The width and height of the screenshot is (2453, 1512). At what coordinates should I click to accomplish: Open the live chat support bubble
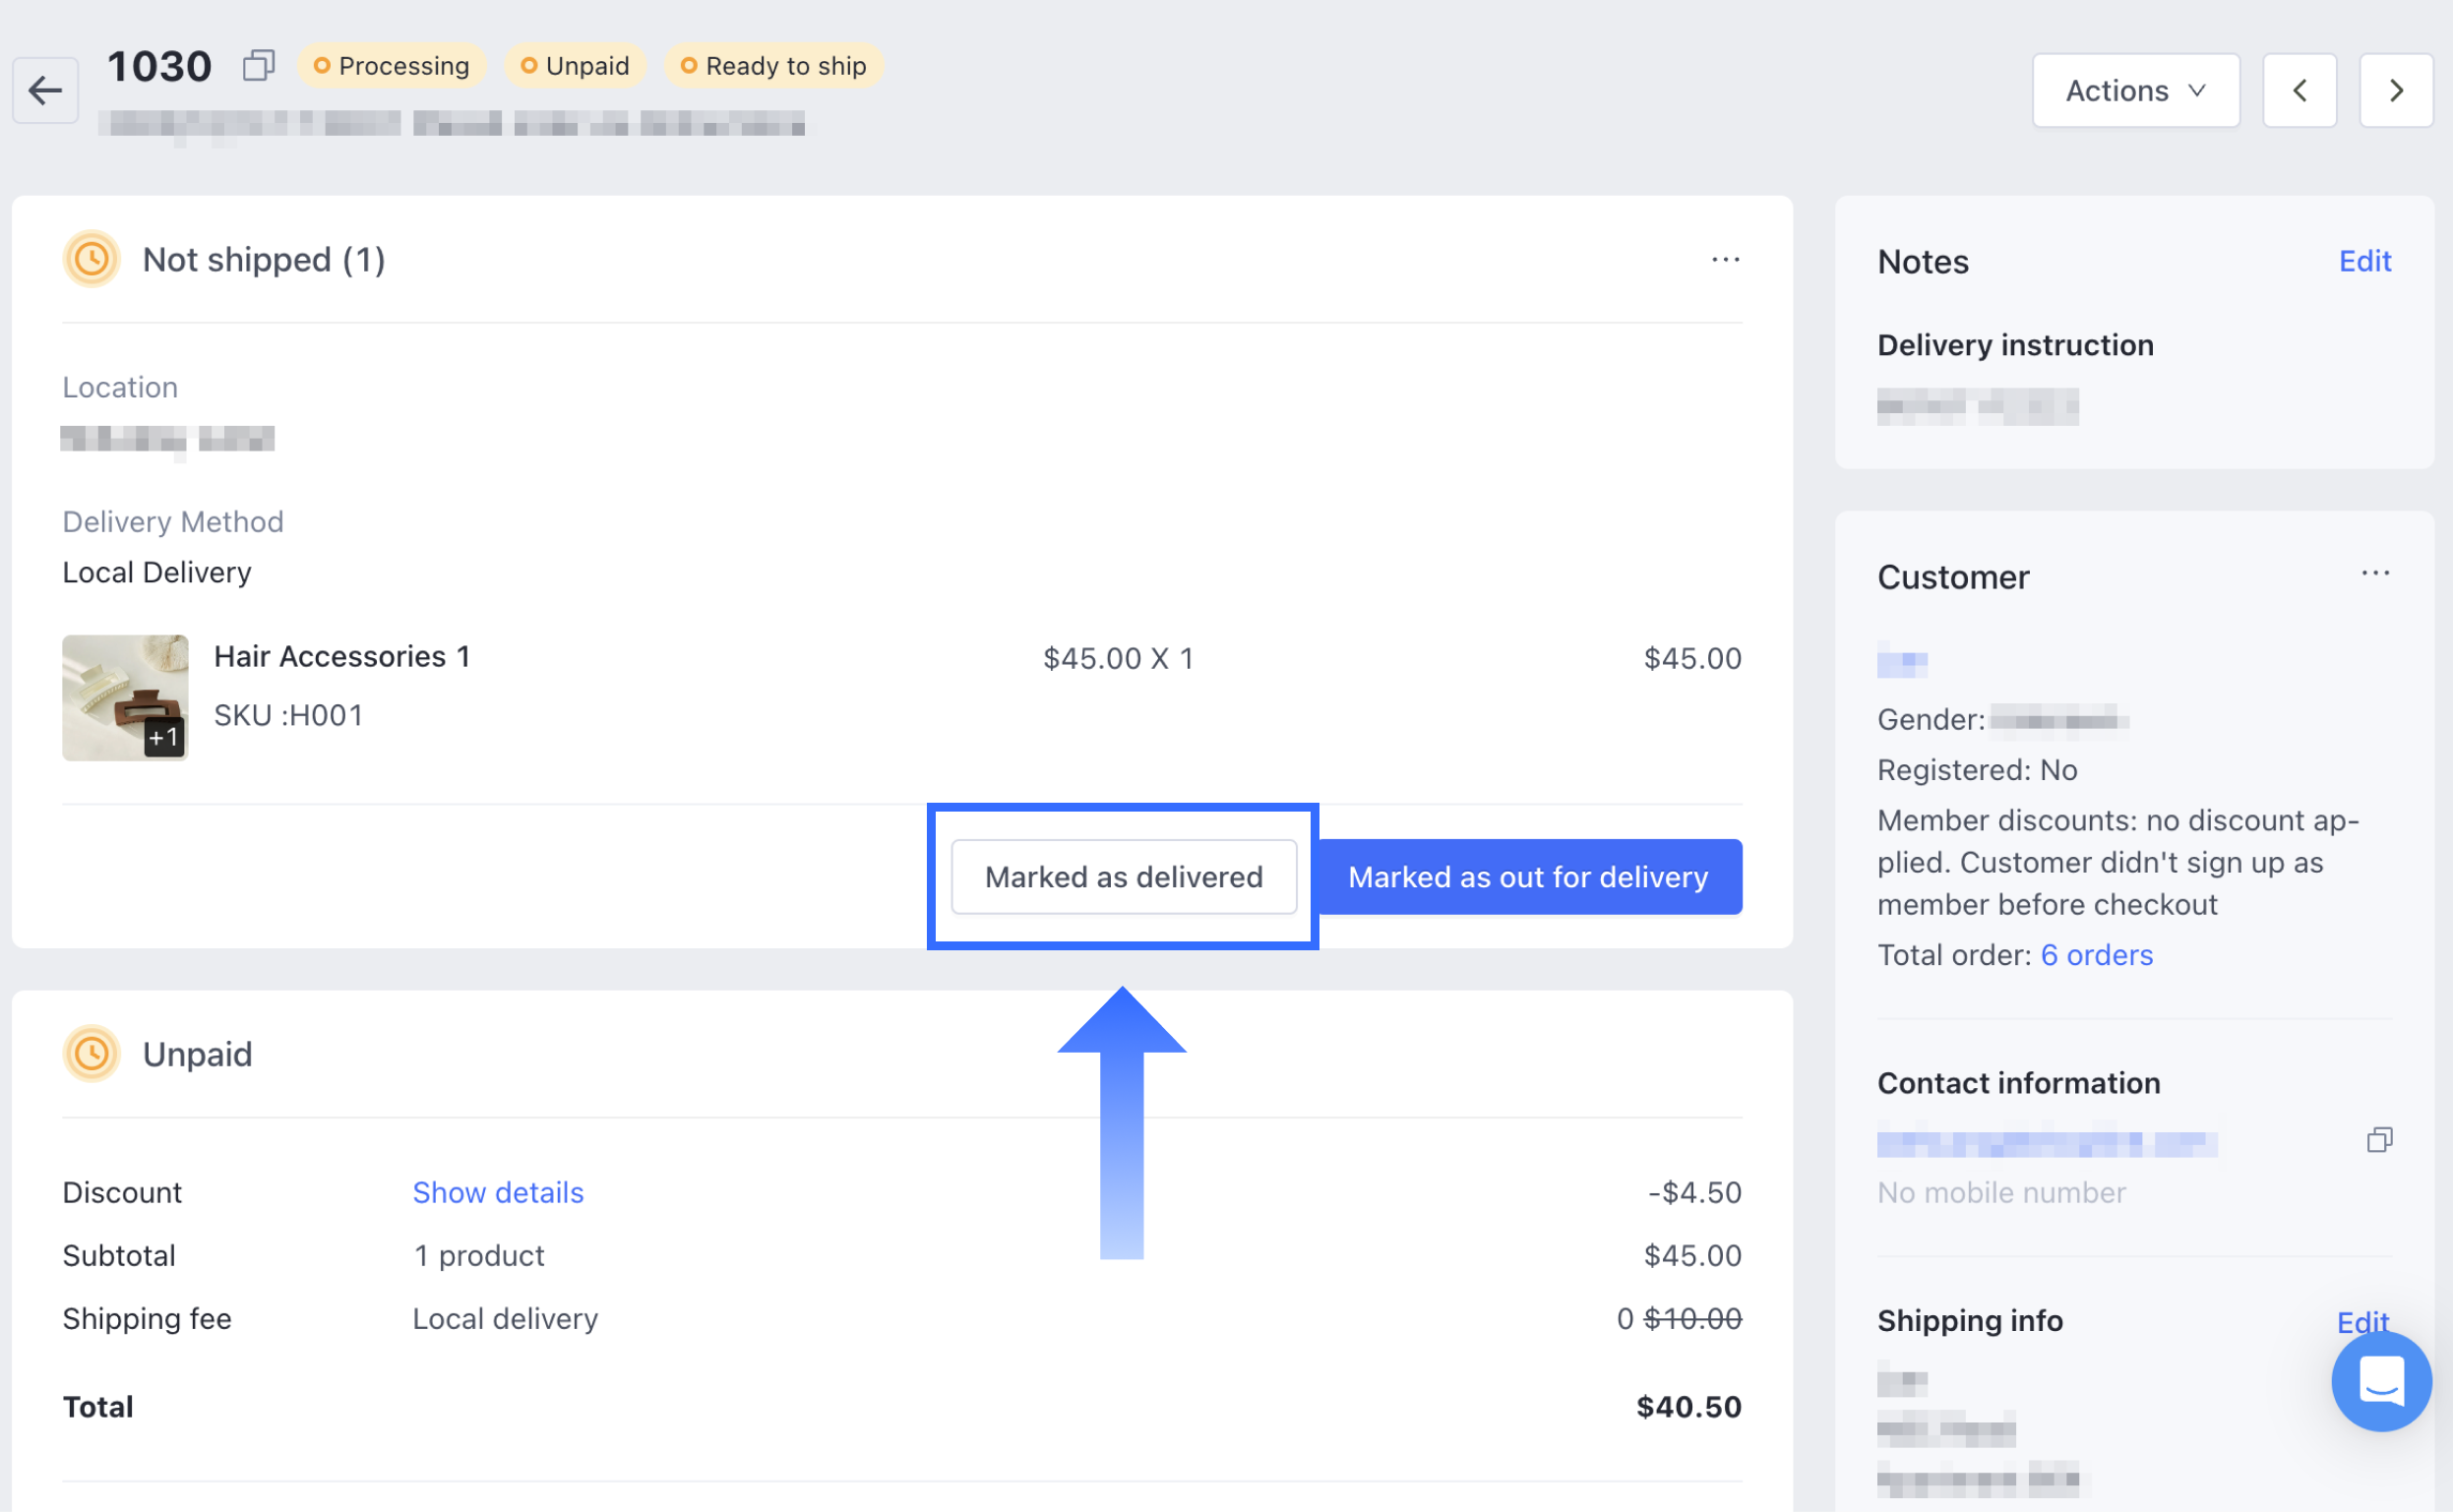coord(2381,1381)
